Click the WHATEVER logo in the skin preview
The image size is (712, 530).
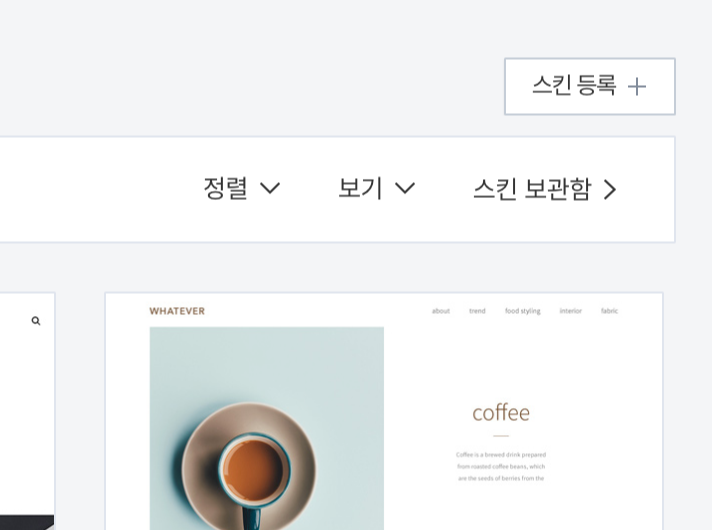(x=177, y=311)
